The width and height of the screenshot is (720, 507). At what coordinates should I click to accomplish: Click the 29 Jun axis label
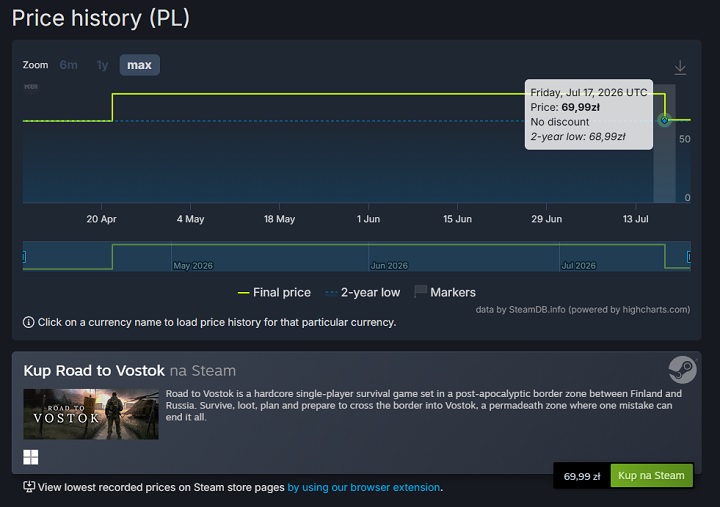pyautogui.click(x=546, y=219)
